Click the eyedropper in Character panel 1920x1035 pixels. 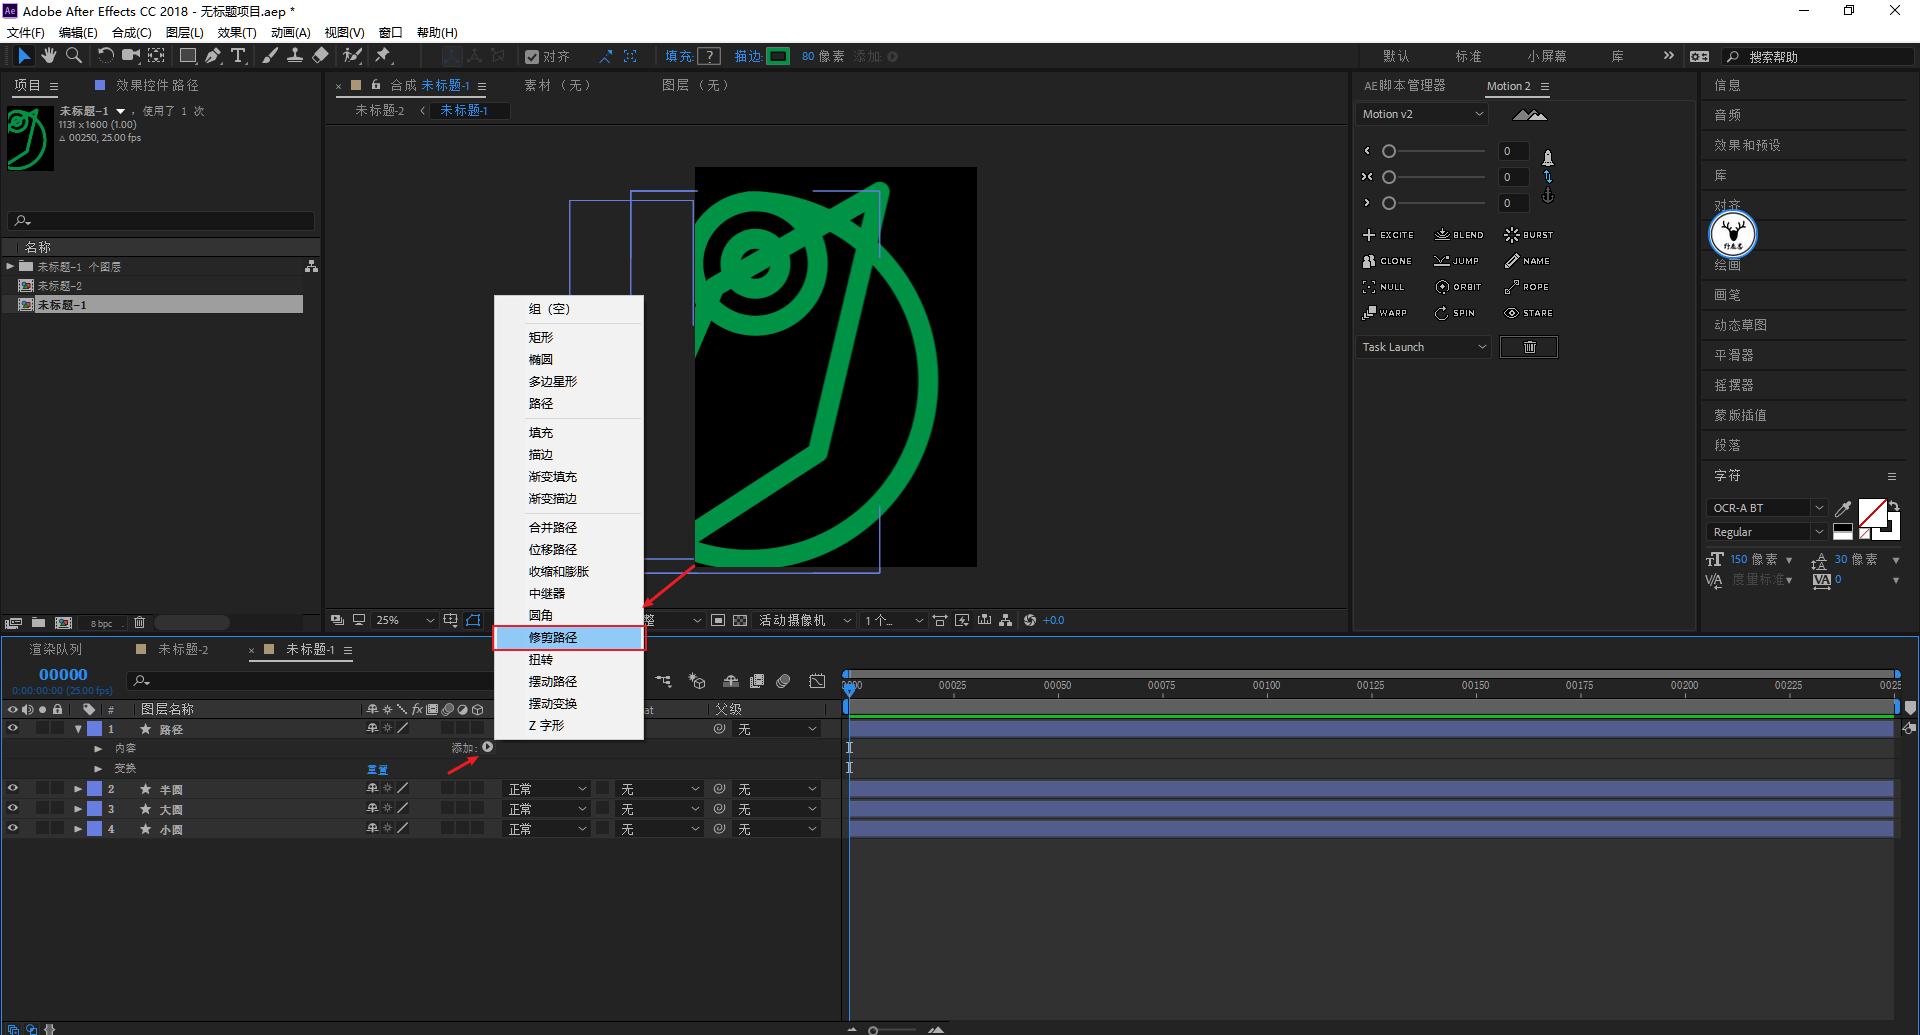1843,508
